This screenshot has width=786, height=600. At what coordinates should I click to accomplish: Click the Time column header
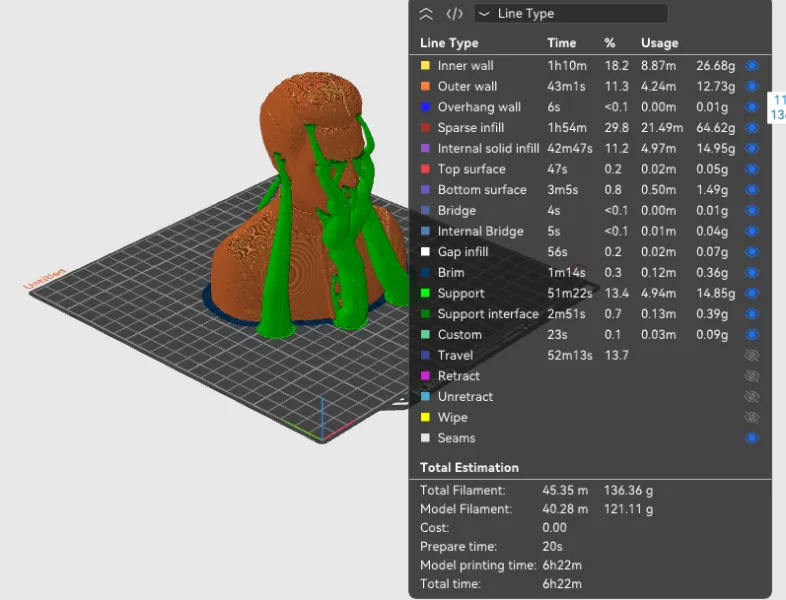click(x=561, y=43)
